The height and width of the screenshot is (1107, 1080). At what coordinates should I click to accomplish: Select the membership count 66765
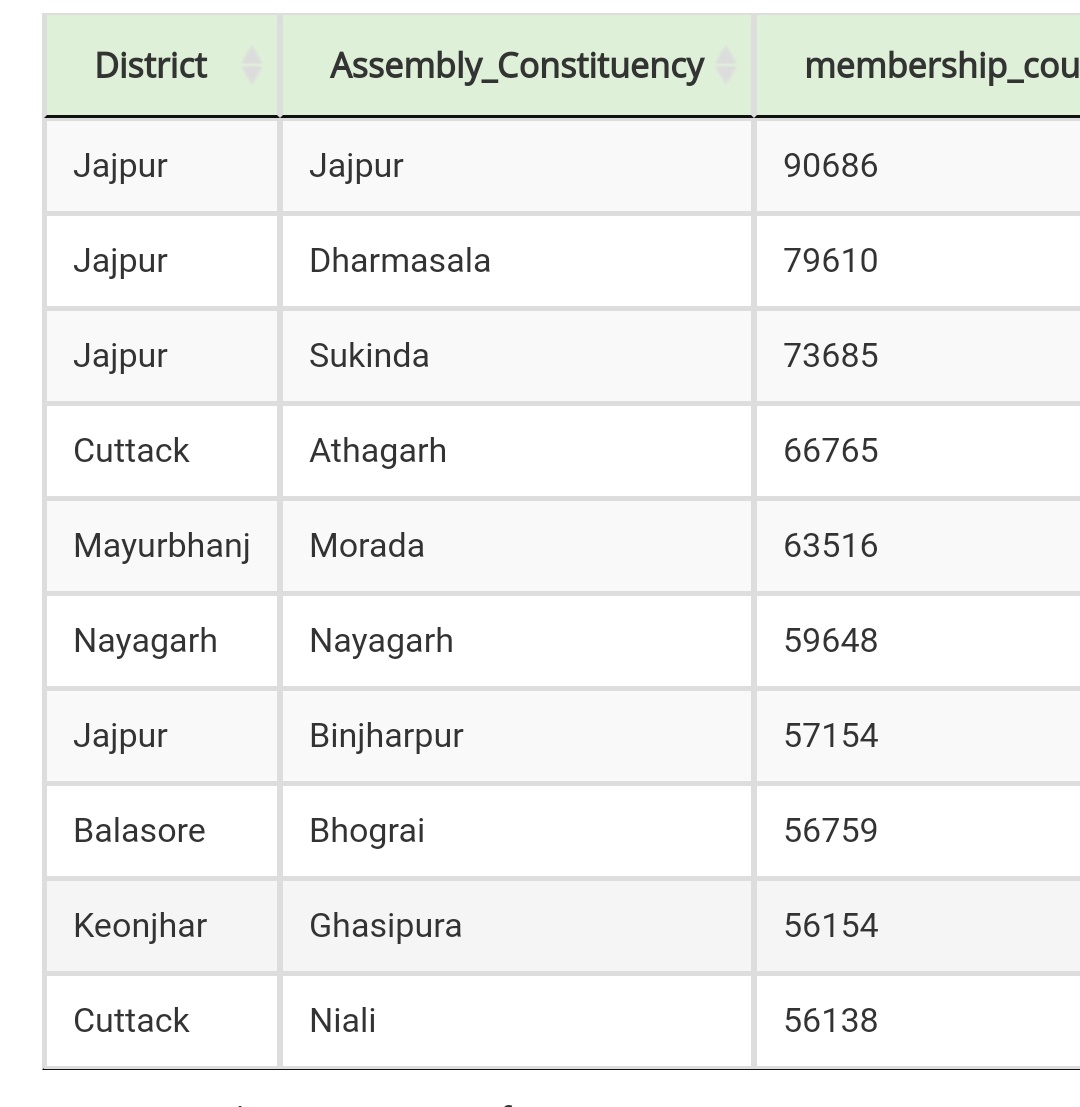[831, 451]
